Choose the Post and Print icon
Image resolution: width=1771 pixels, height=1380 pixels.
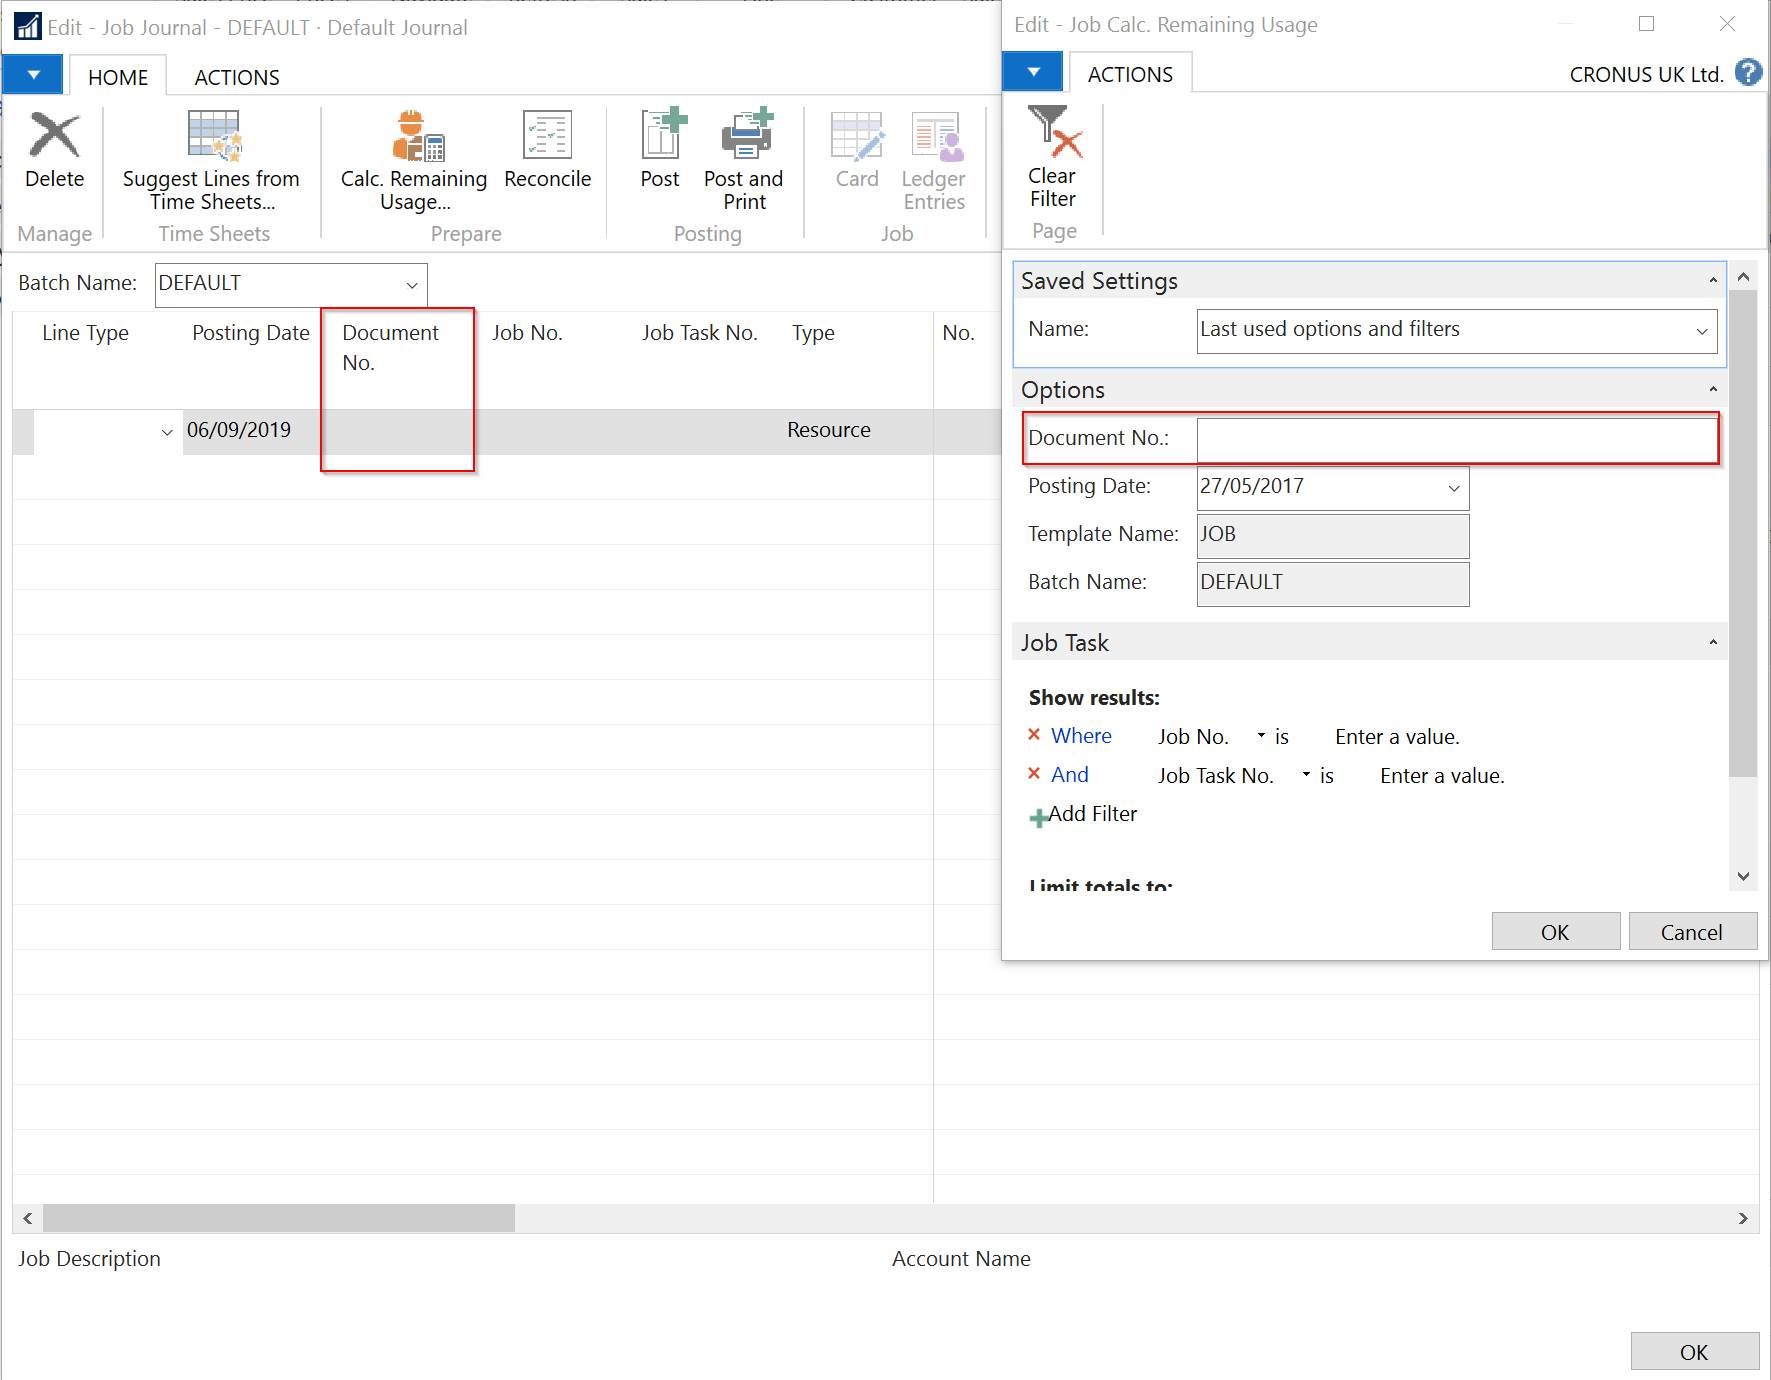point(744,137)
